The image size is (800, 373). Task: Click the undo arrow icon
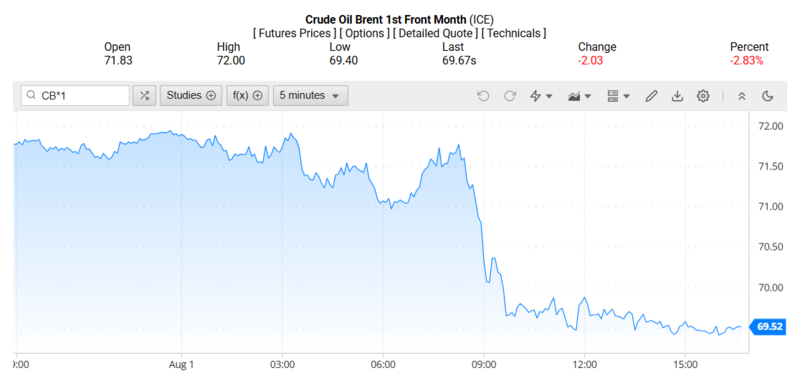click(x=483, y=96)
